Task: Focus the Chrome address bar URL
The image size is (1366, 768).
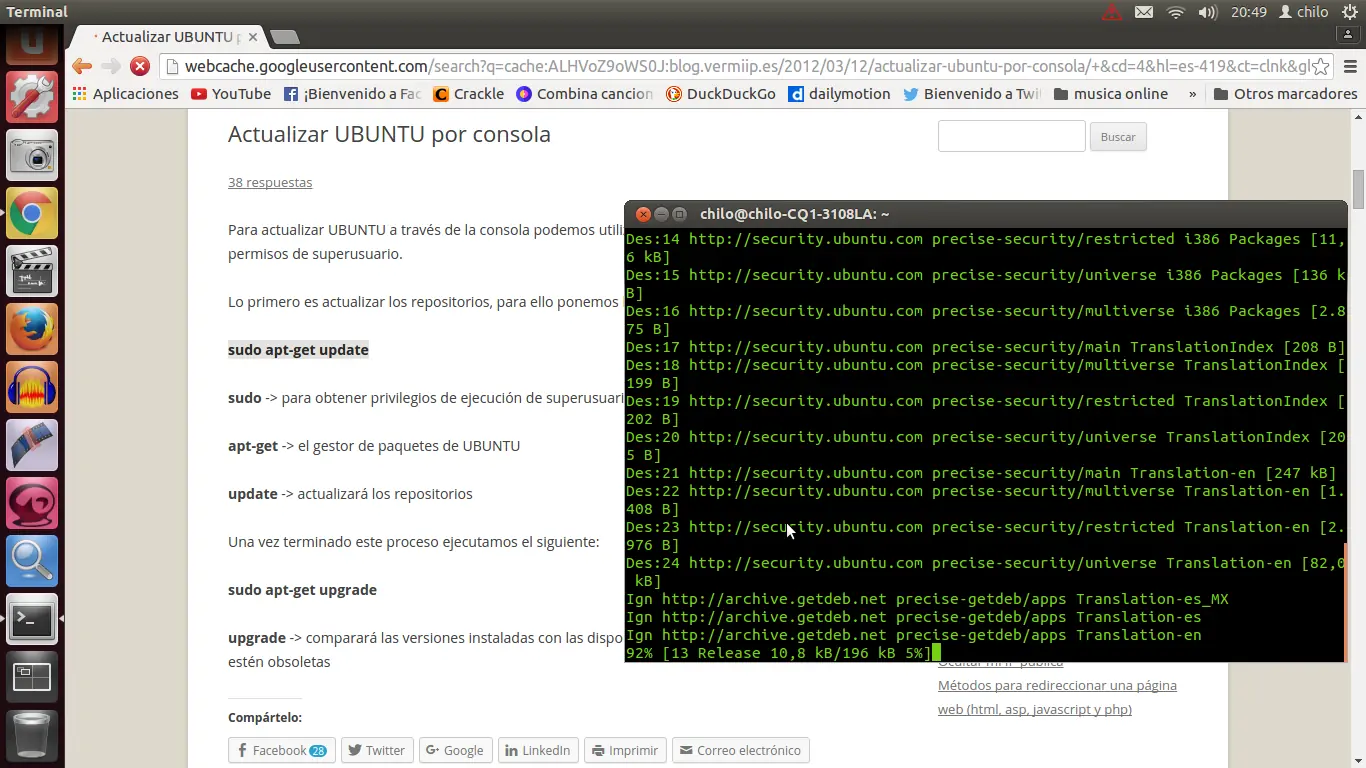Action: click(746, 67)
